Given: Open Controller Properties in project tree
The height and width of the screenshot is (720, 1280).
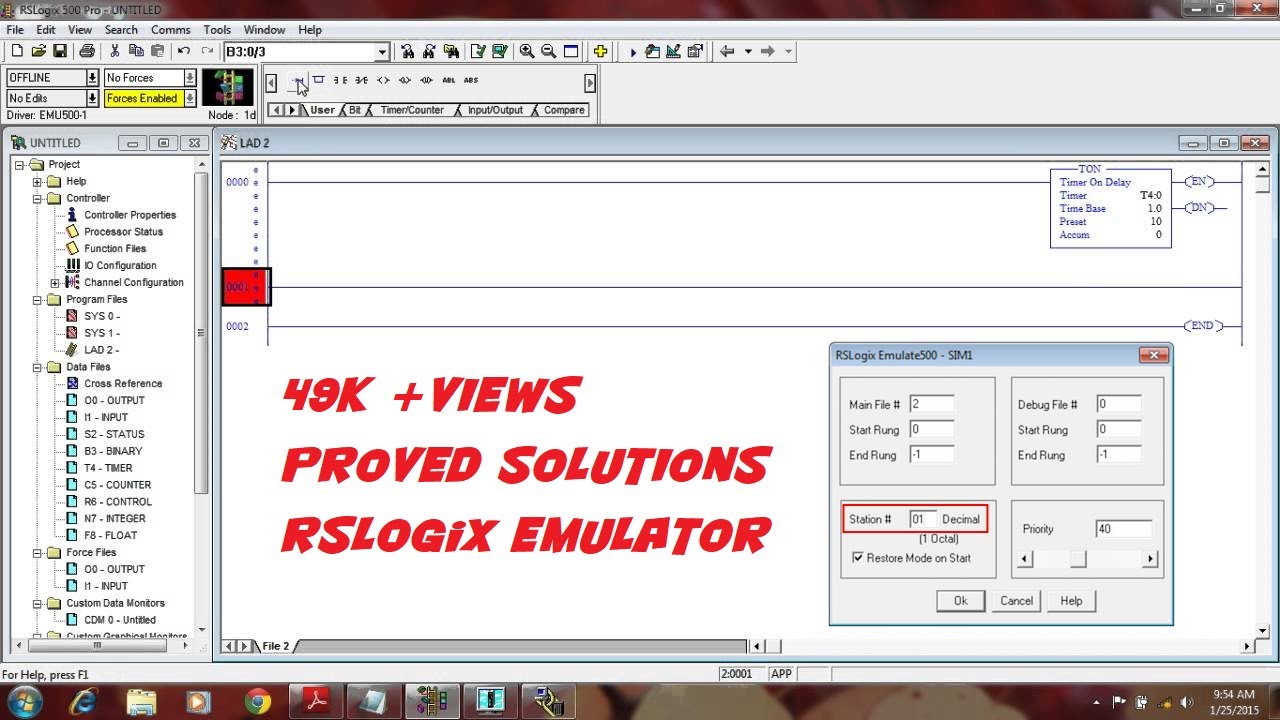Looking at the screenshot, I should point(129,215).
